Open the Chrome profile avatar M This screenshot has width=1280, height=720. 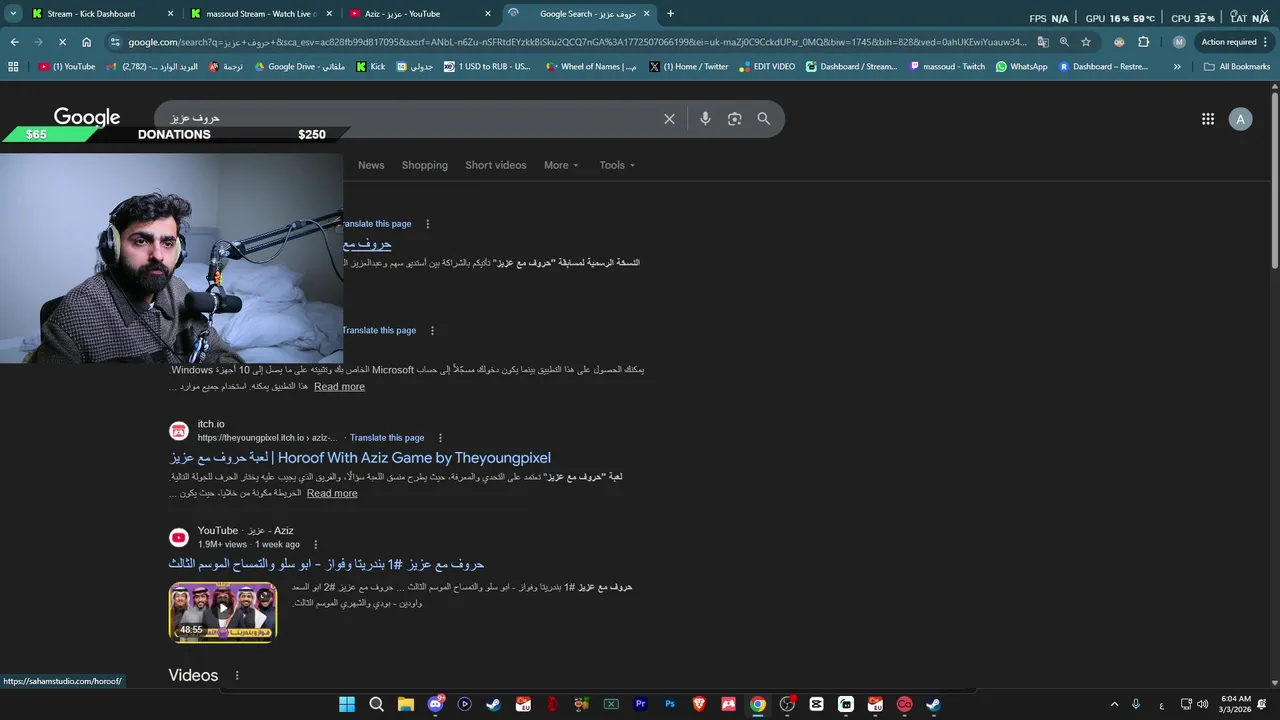tap(1179, 42)
